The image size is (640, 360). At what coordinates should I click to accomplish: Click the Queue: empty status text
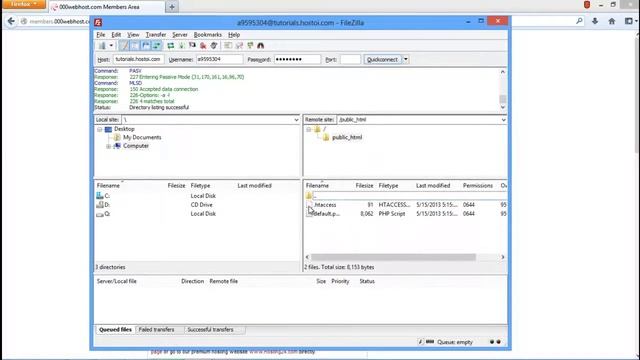click(x=455, y=342)
